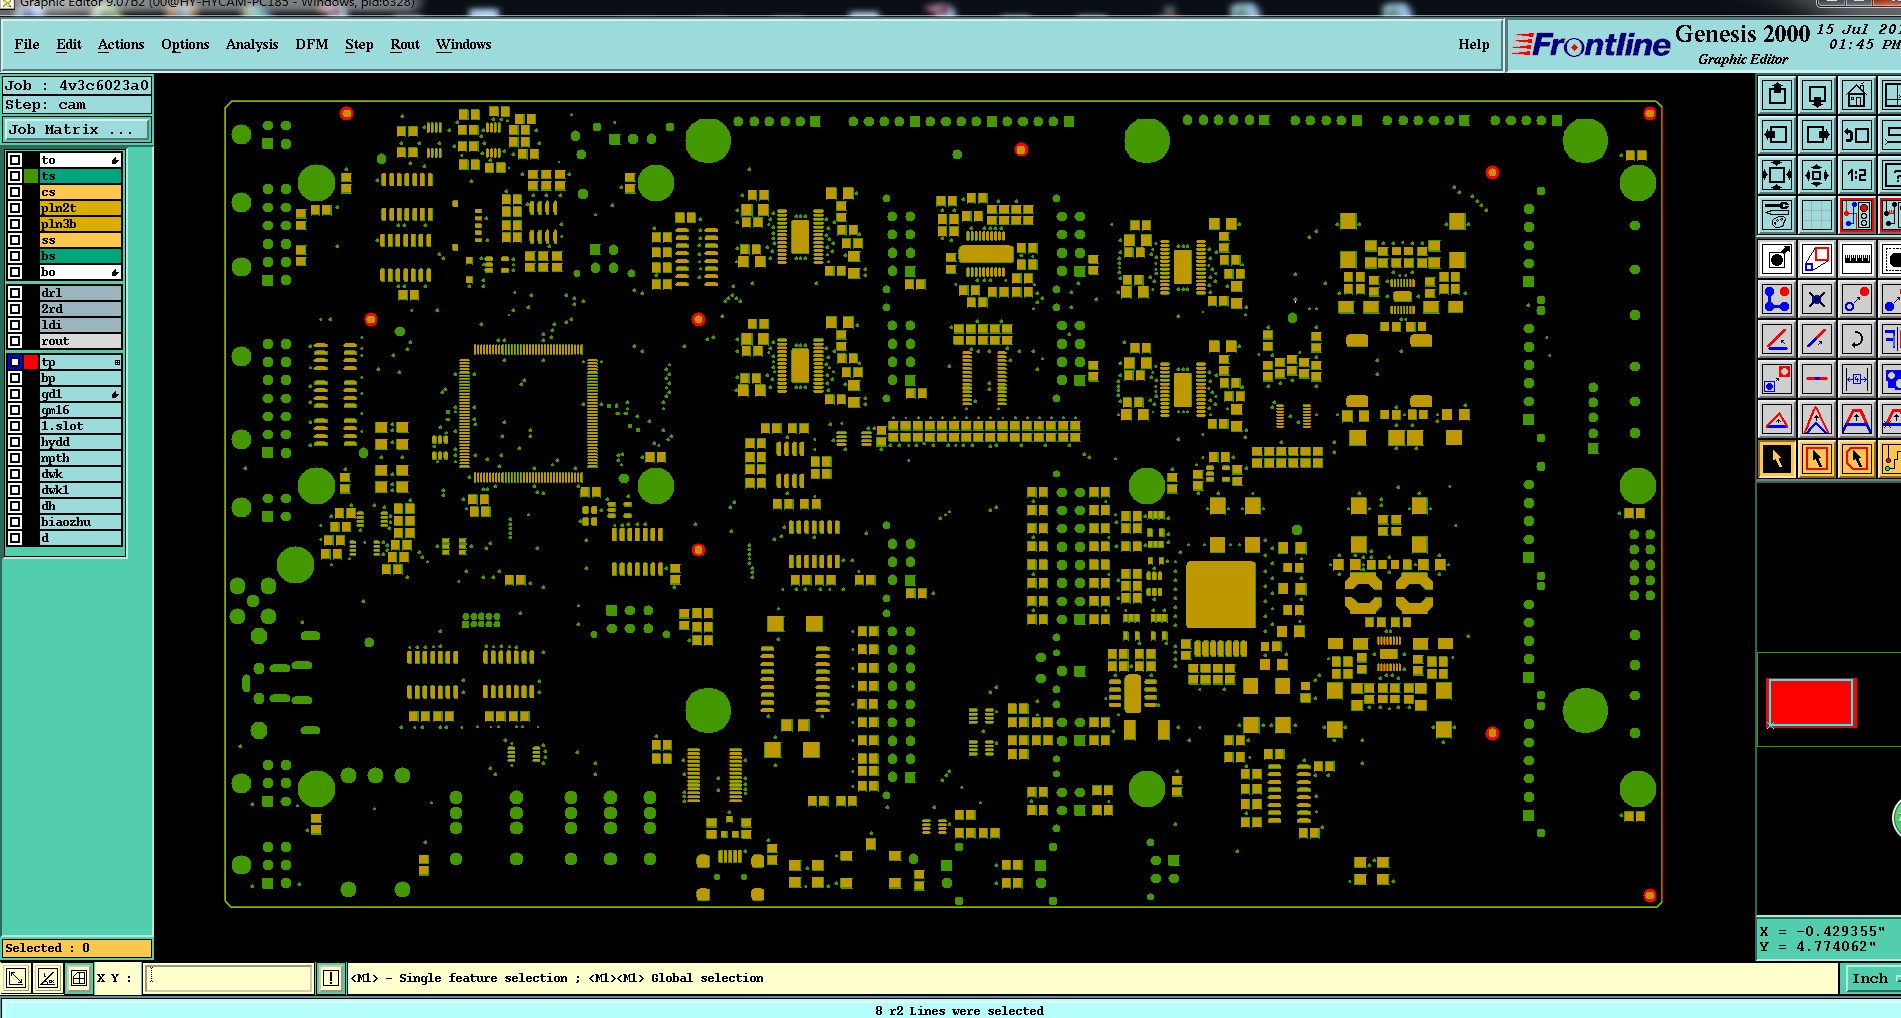The height and width of the screenshot is (1018, 1901).
Task: Toggle the checkbox for layer pln2t
Action: pyautogui.click(x=15, y=208)
